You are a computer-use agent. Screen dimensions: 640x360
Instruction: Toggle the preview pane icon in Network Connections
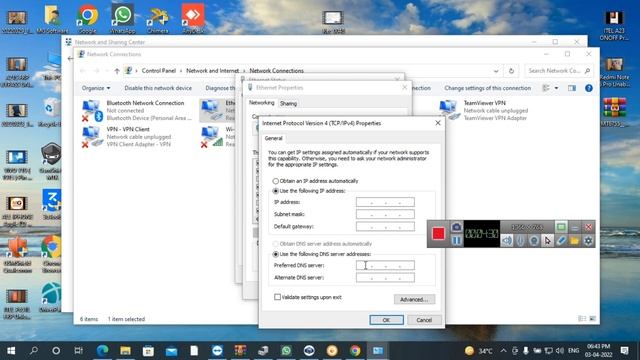[572, 88]
